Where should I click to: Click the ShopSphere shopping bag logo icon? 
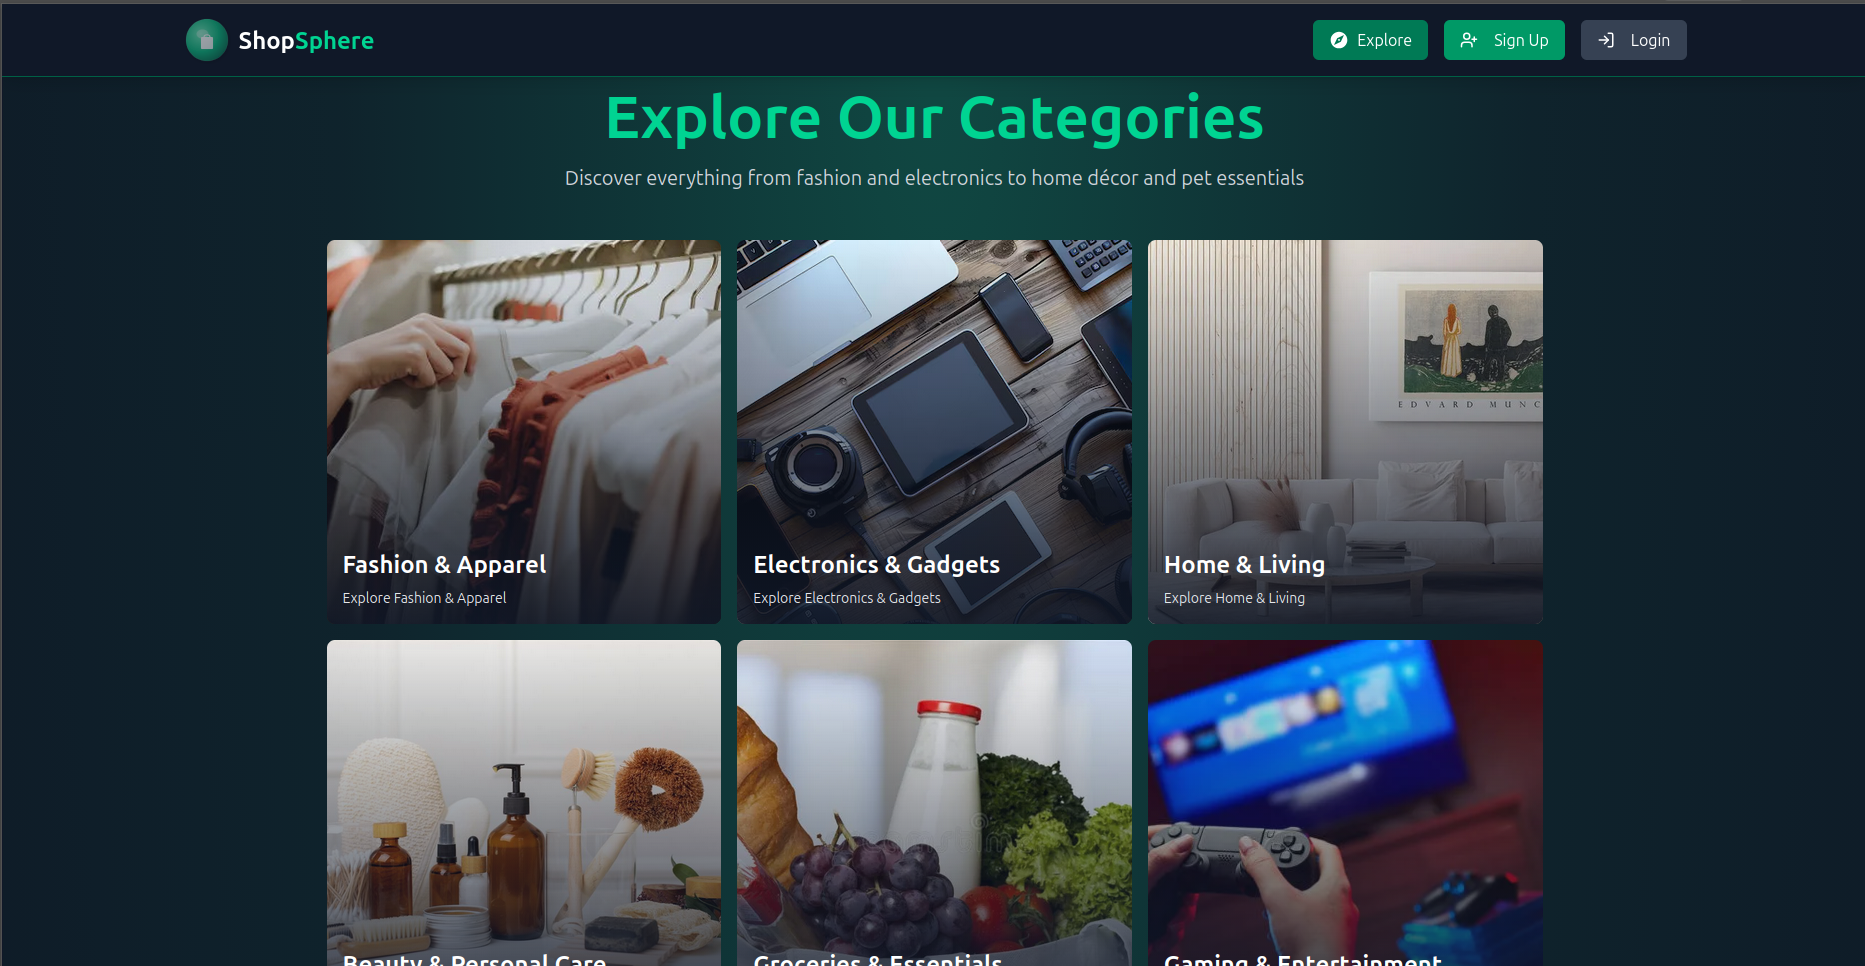click(x=207, y=40)
